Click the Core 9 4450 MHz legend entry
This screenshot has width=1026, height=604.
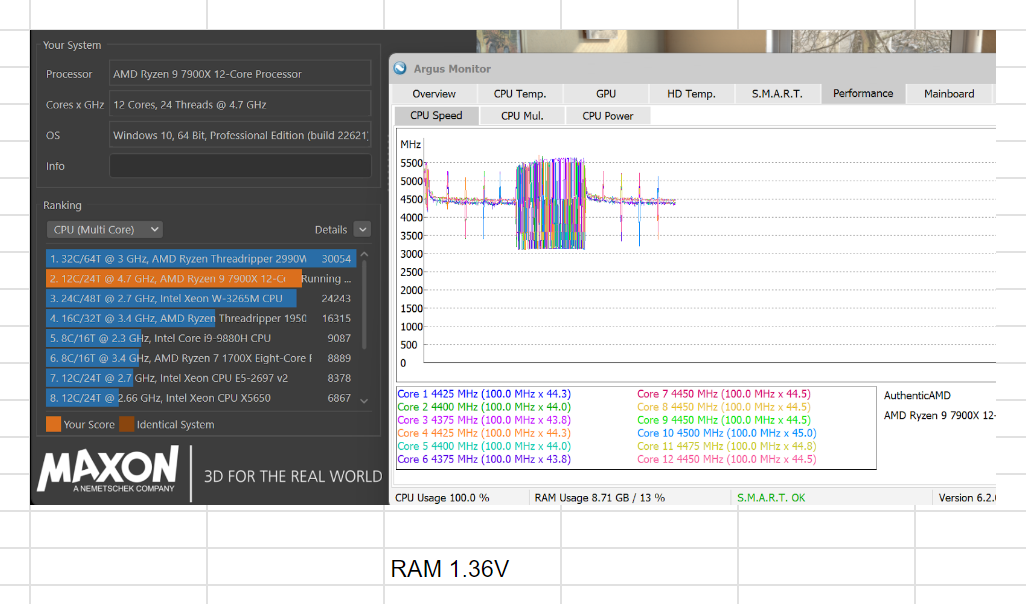pyautogui.click(x=724, y=420)
